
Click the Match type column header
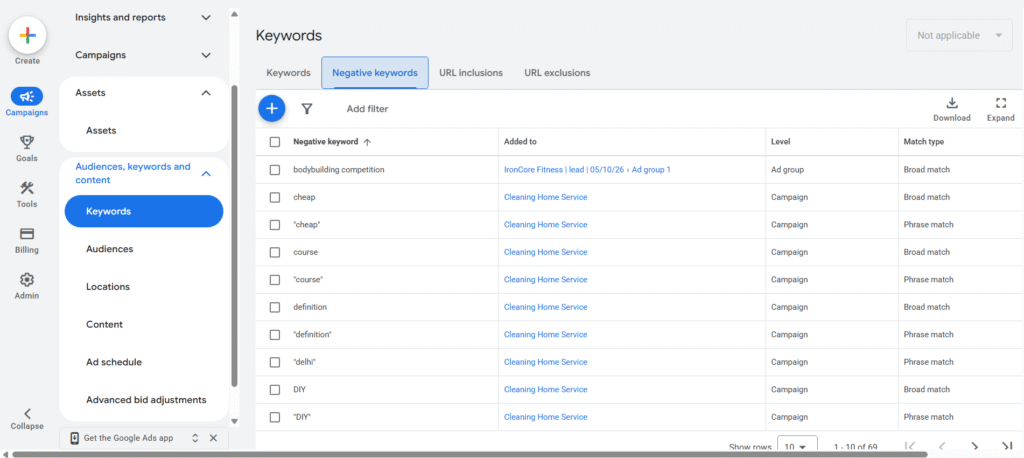point(923,142)
